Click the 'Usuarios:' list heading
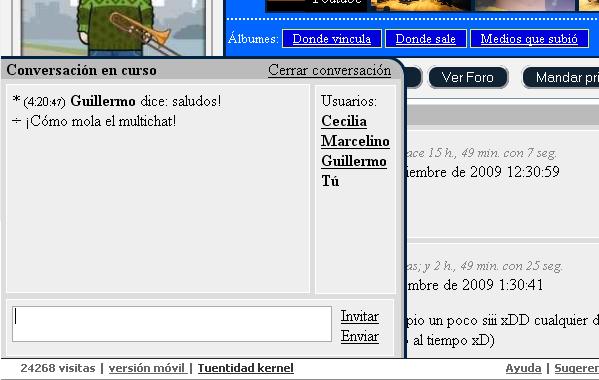 click(x=349, y=101)
